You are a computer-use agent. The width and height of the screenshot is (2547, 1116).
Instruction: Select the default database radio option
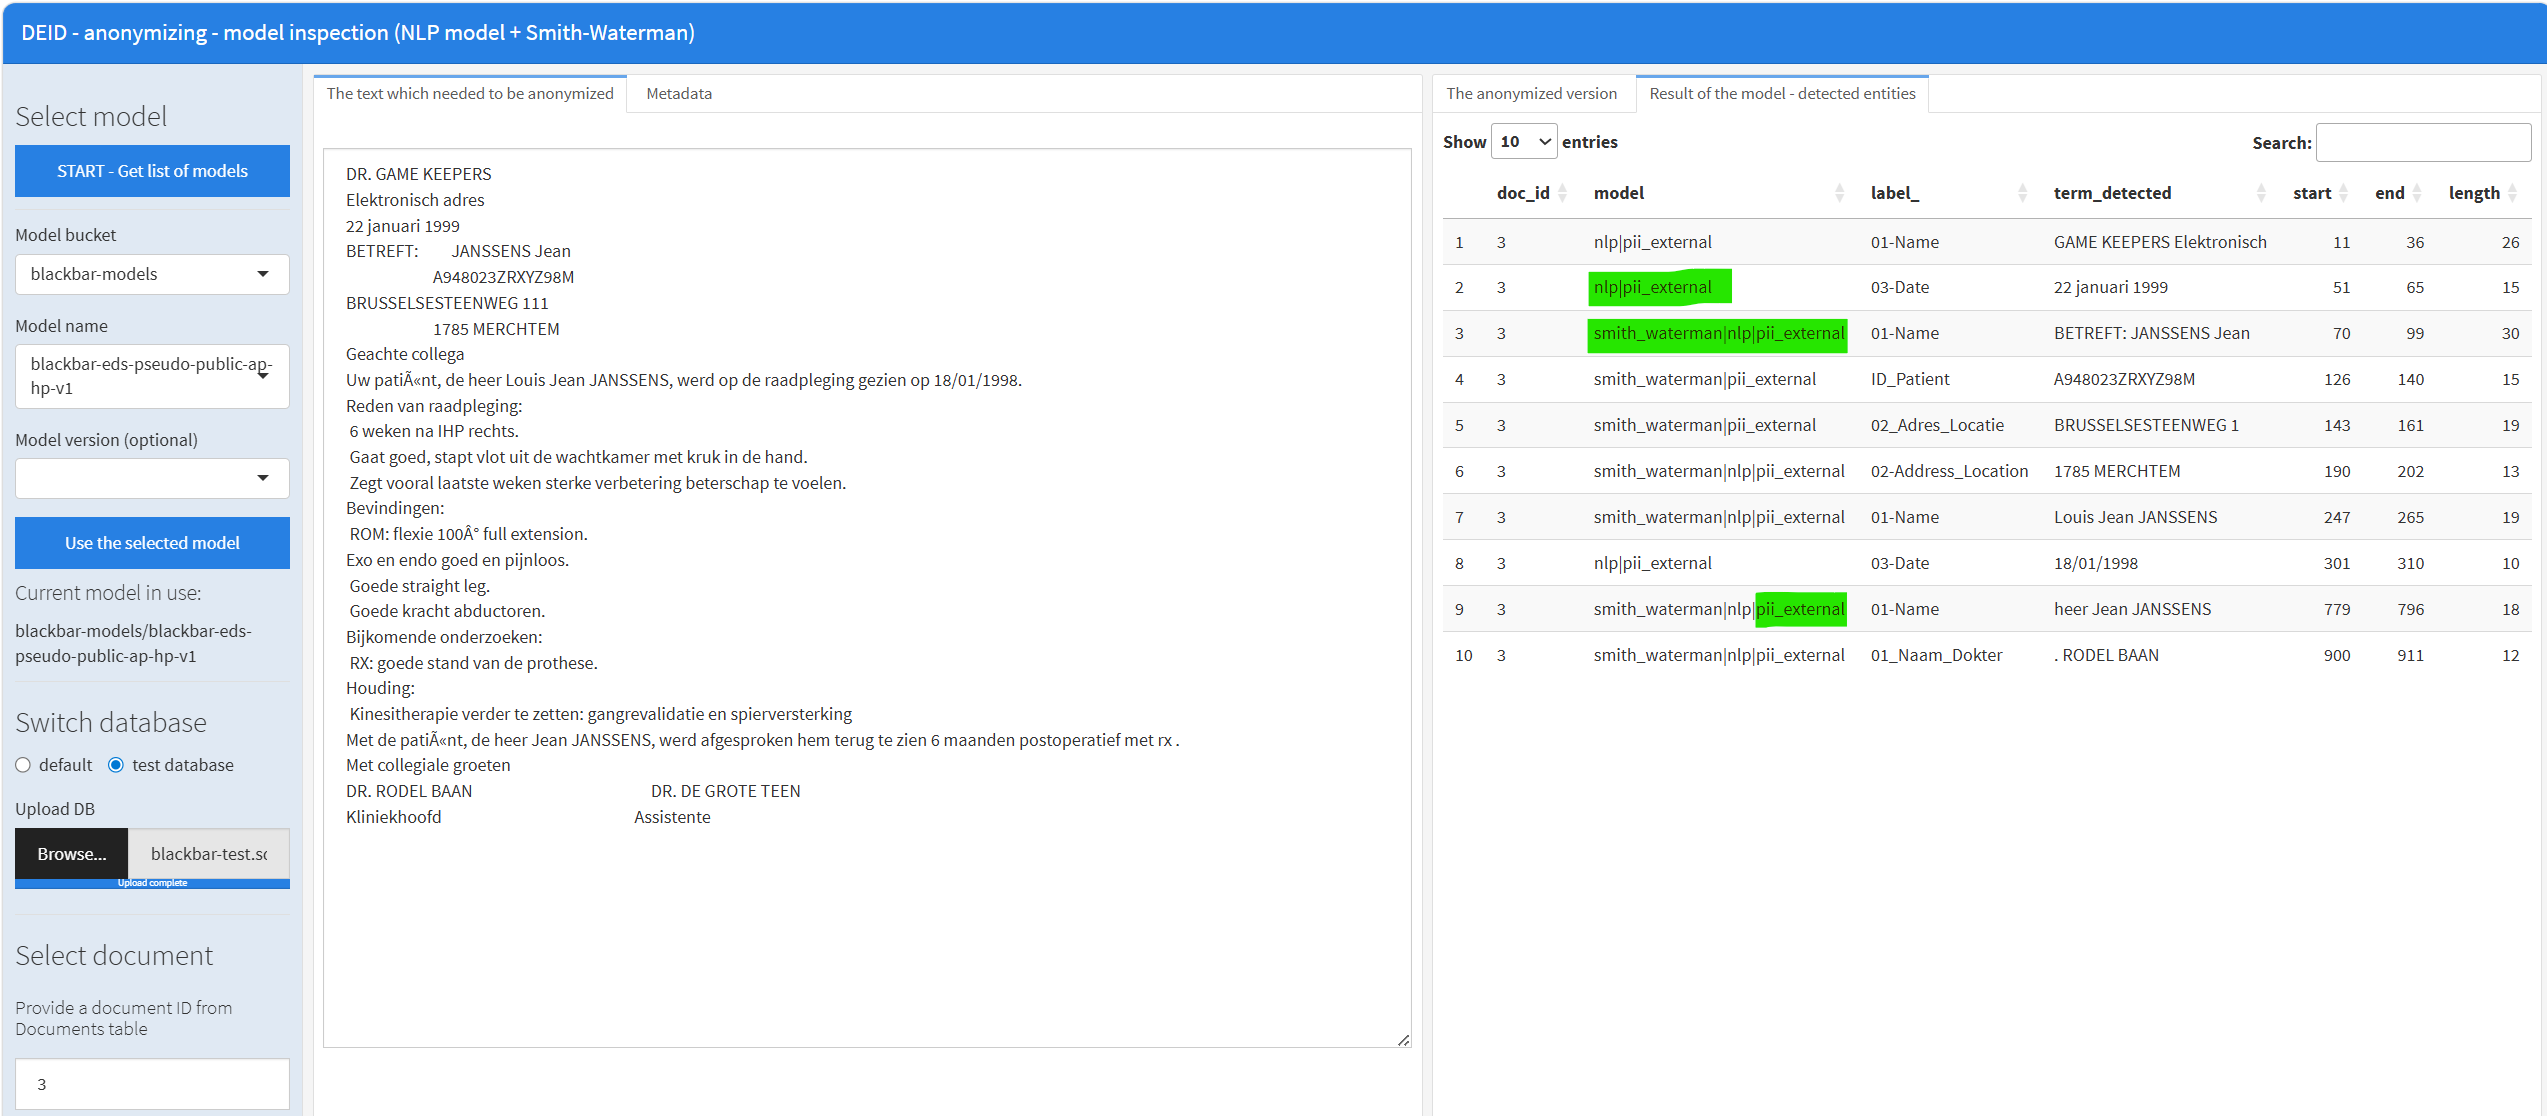click(x=23, y=765)
